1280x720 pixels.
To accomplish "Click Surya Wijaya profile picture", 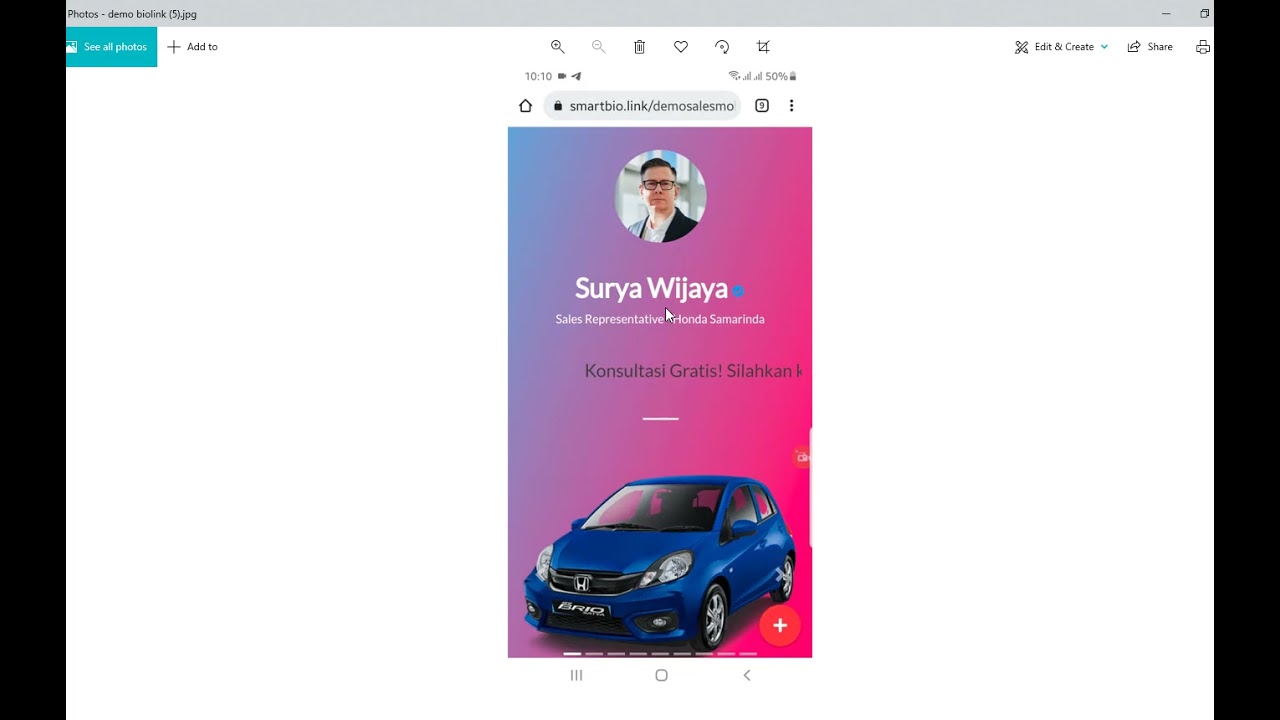I will 660,196.
